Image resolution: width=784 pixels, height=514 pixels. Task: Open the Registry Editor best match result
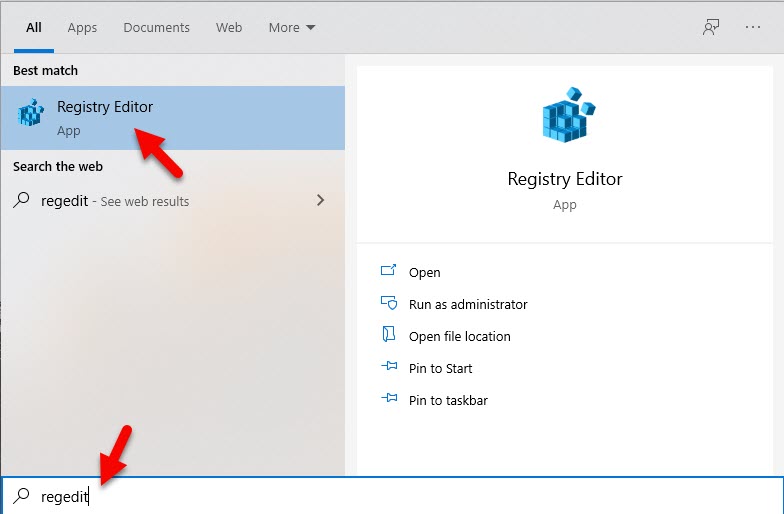point(105,117)
